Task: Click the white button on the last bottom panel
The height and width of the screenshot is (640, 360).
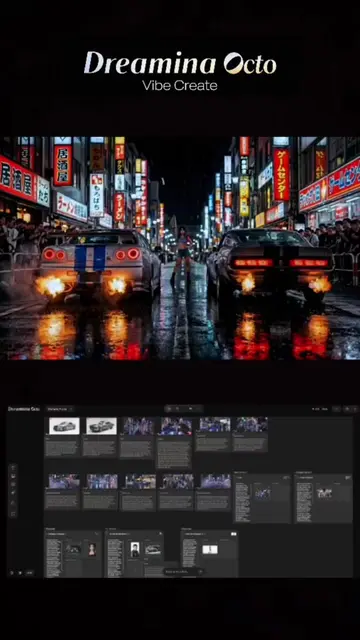Action: [x=233, y=533]
